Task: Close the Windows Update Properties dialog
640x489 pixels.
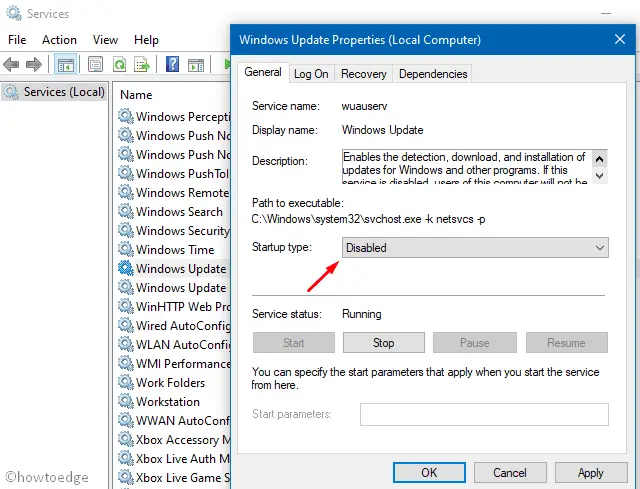Action: (x=620, y=39)
